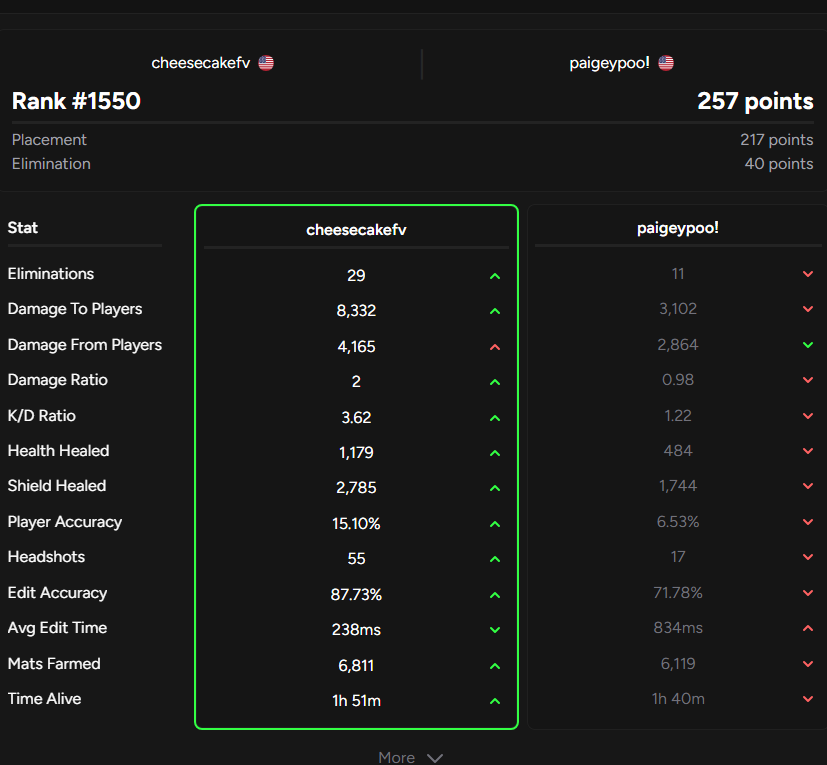
Task: Click the Damage From Players stat label
Action: pyautogui.click(x=85, y=345)
